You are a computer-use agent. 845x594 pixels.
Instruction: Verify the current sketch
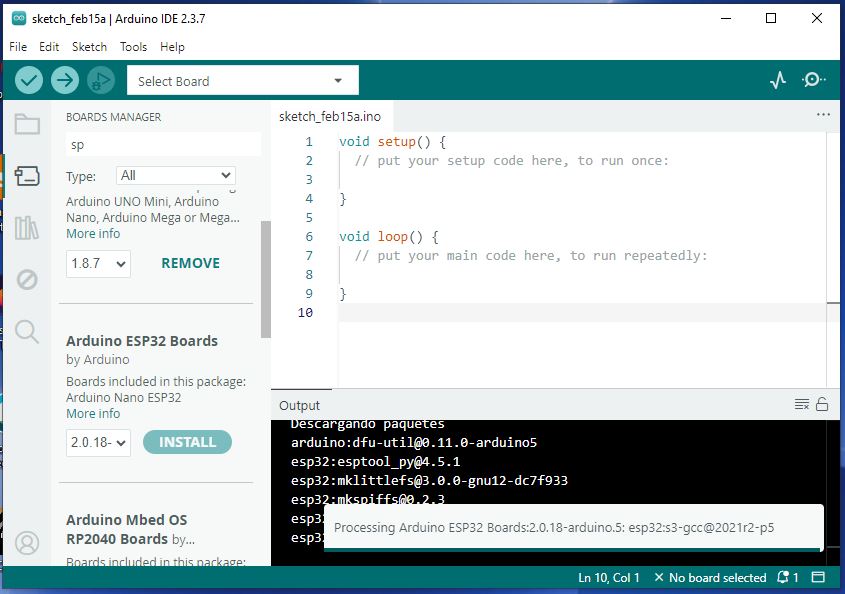[28, 80]
